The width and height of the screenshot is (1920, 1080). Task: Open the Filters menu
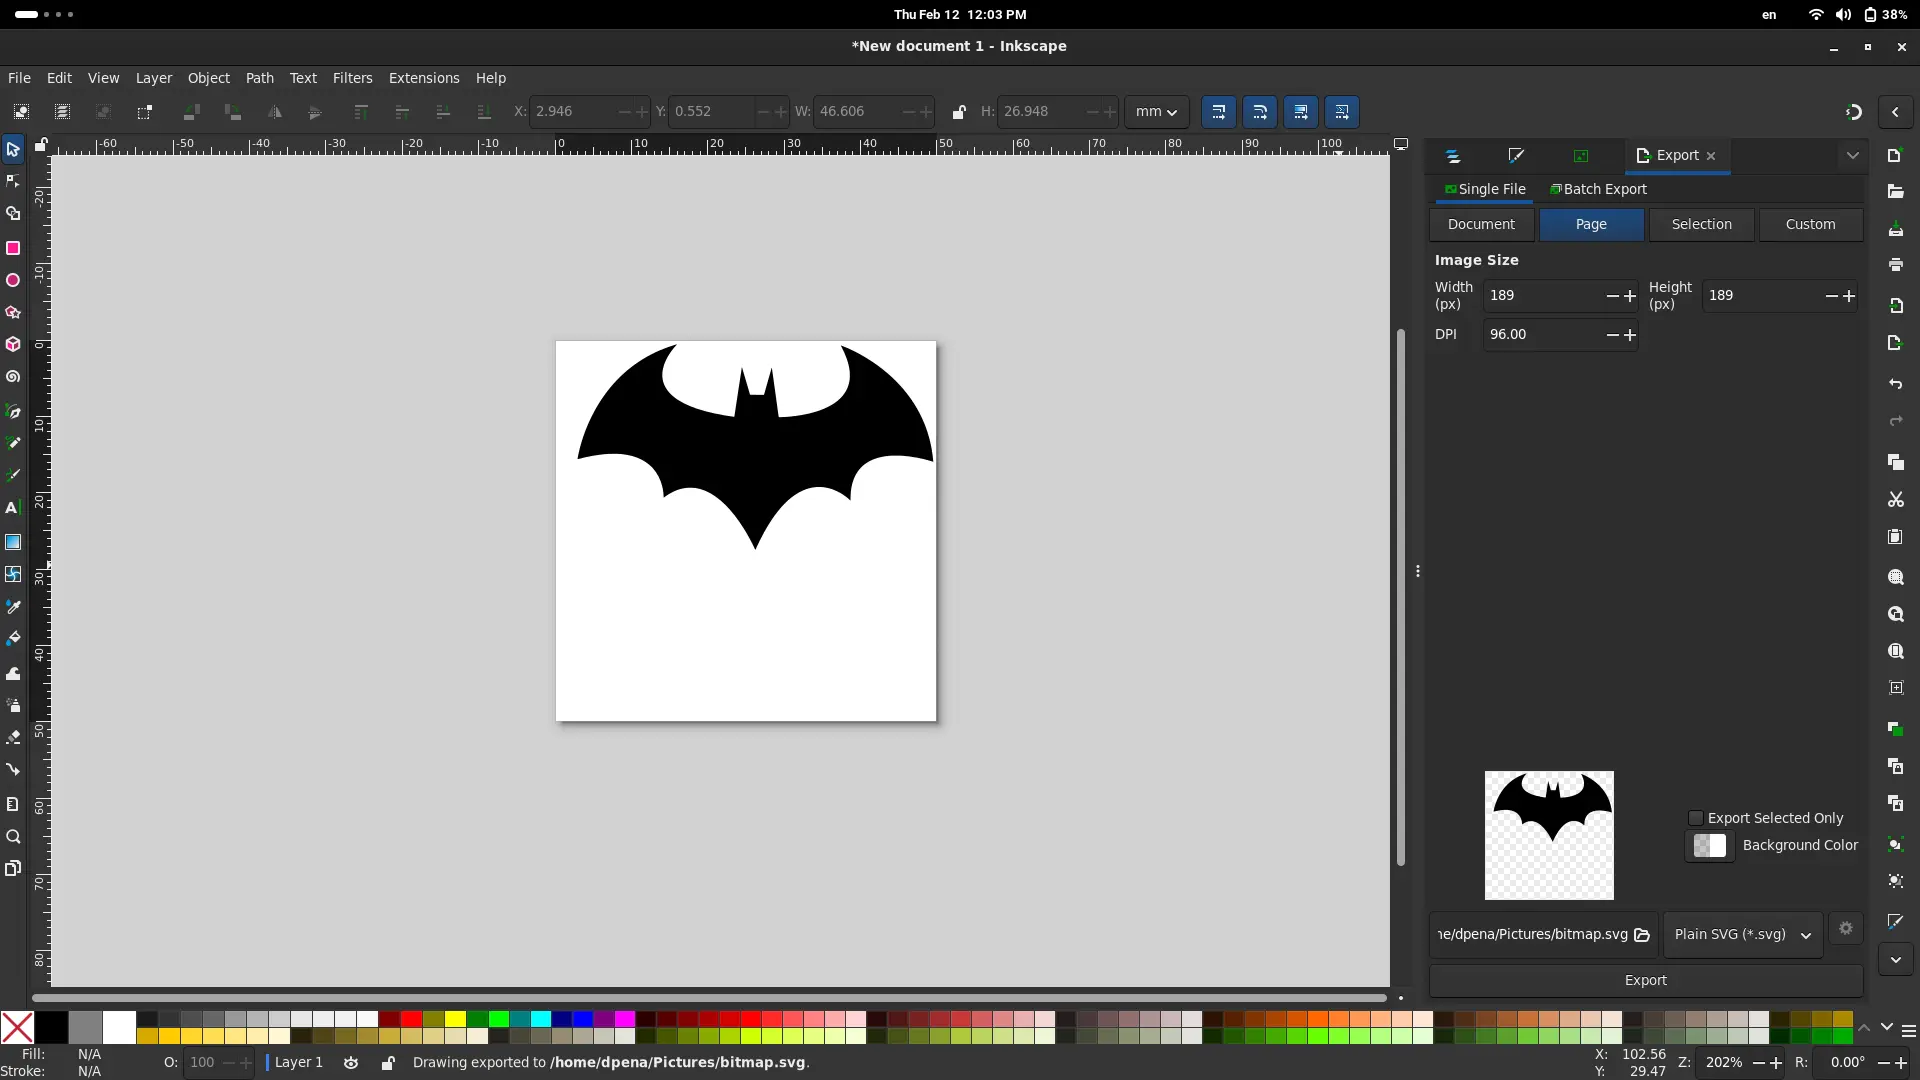pyautogui.click(x=352, y=78)
